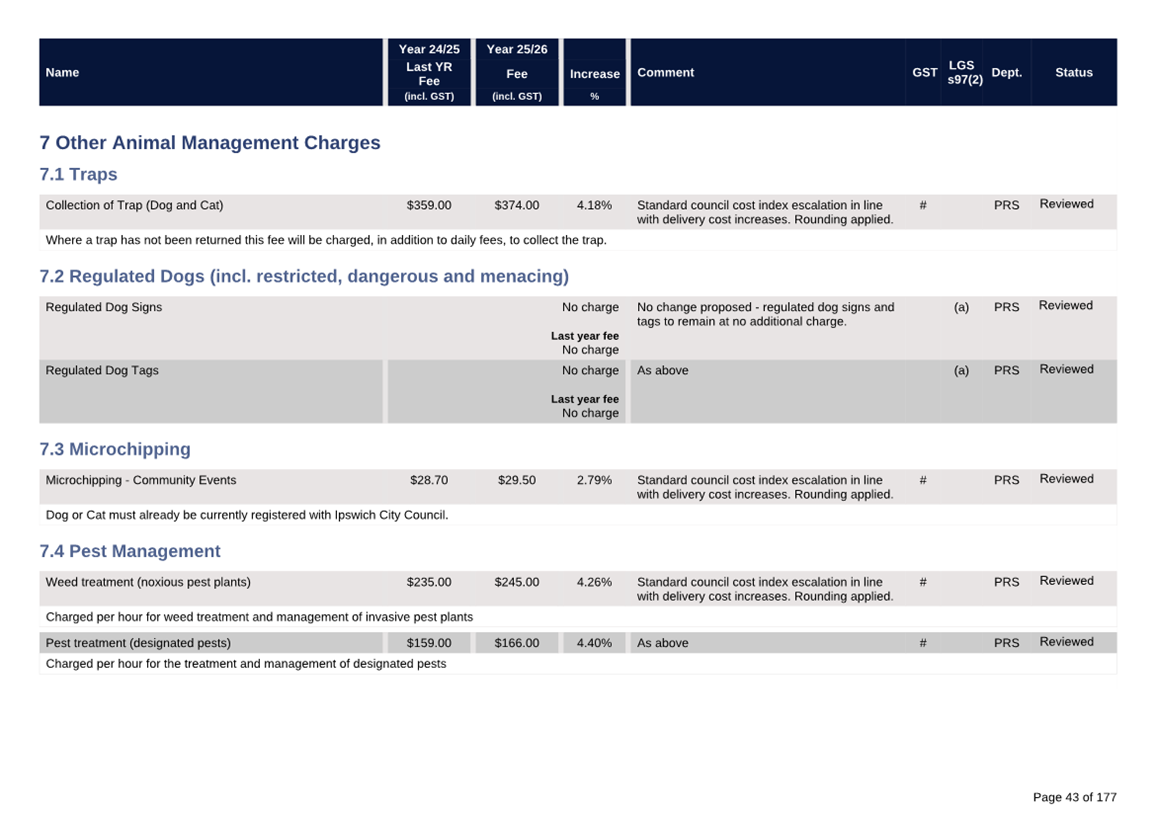1155x816 pixels.
Task: Select the $374.00 trap collection fee
Action: point(516,206)
